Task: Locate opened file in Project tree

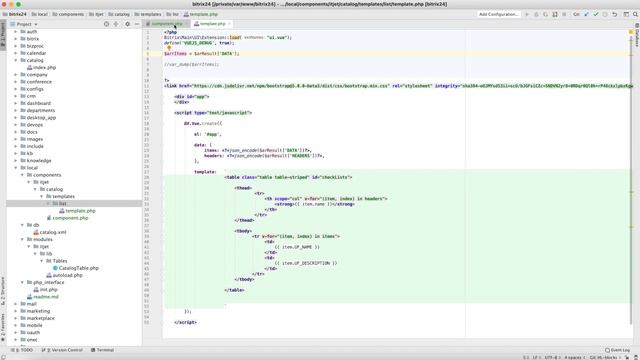Action: click(107, 24)
